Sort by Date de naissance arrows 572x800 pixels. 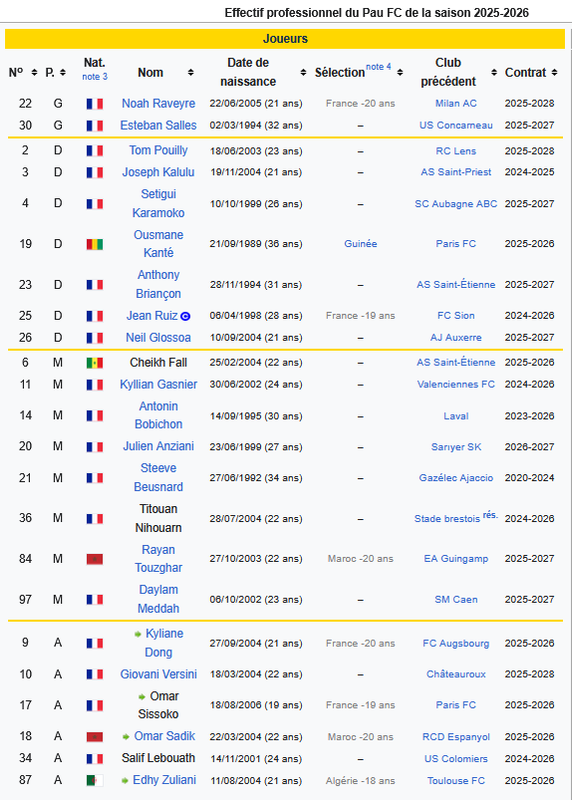point(303,72)
